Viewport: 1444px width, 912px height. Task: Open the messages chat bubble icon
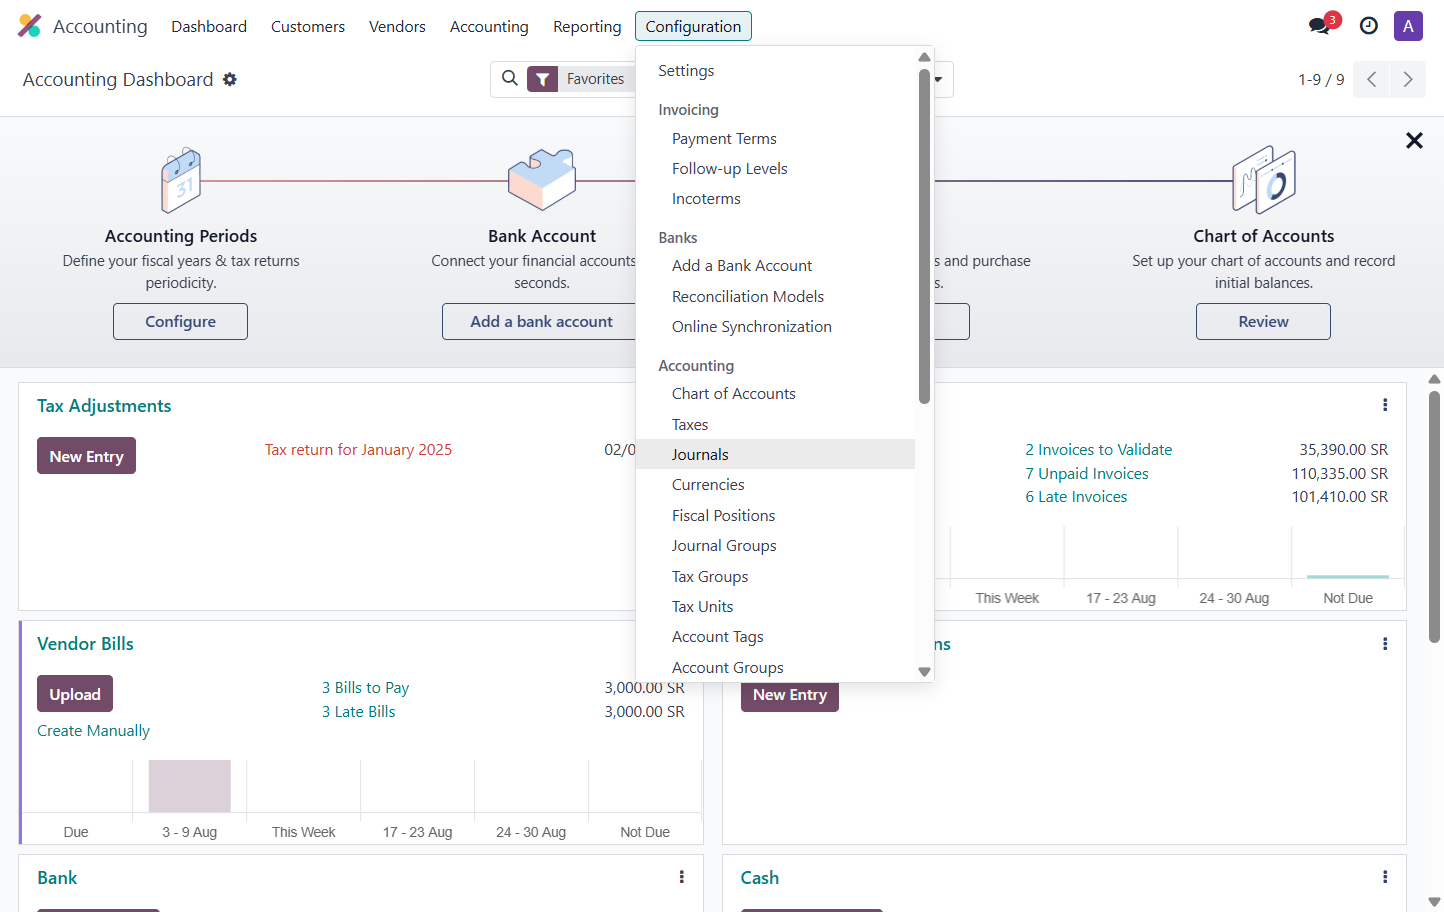1320,26
